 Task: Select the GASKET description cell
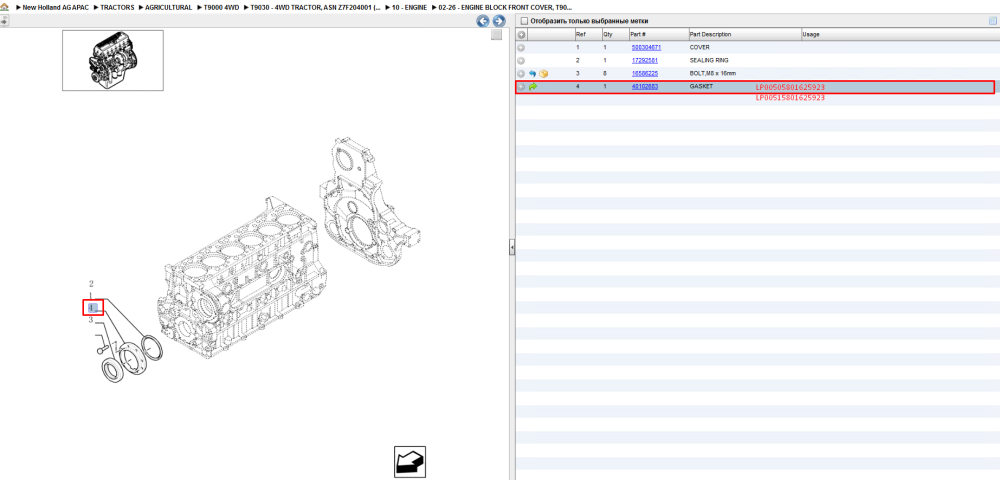pos(701,87)
